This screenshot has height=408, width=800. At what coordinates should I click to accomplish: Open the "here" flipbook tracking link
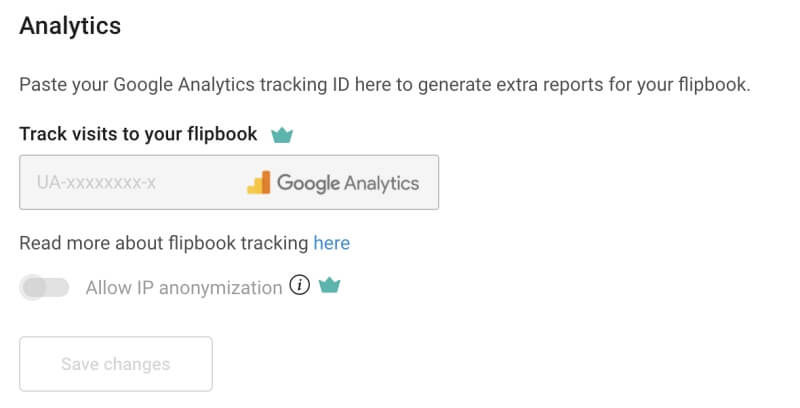pos(332,243)
